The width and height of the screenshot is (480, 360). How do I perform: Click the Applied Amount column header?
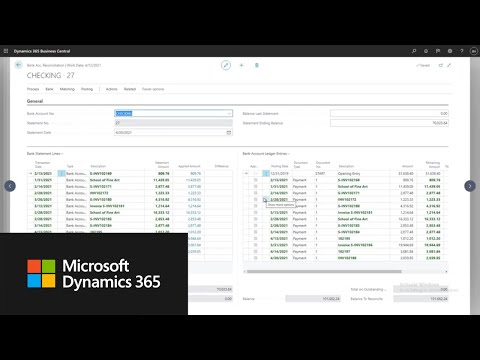click(189, 166)
